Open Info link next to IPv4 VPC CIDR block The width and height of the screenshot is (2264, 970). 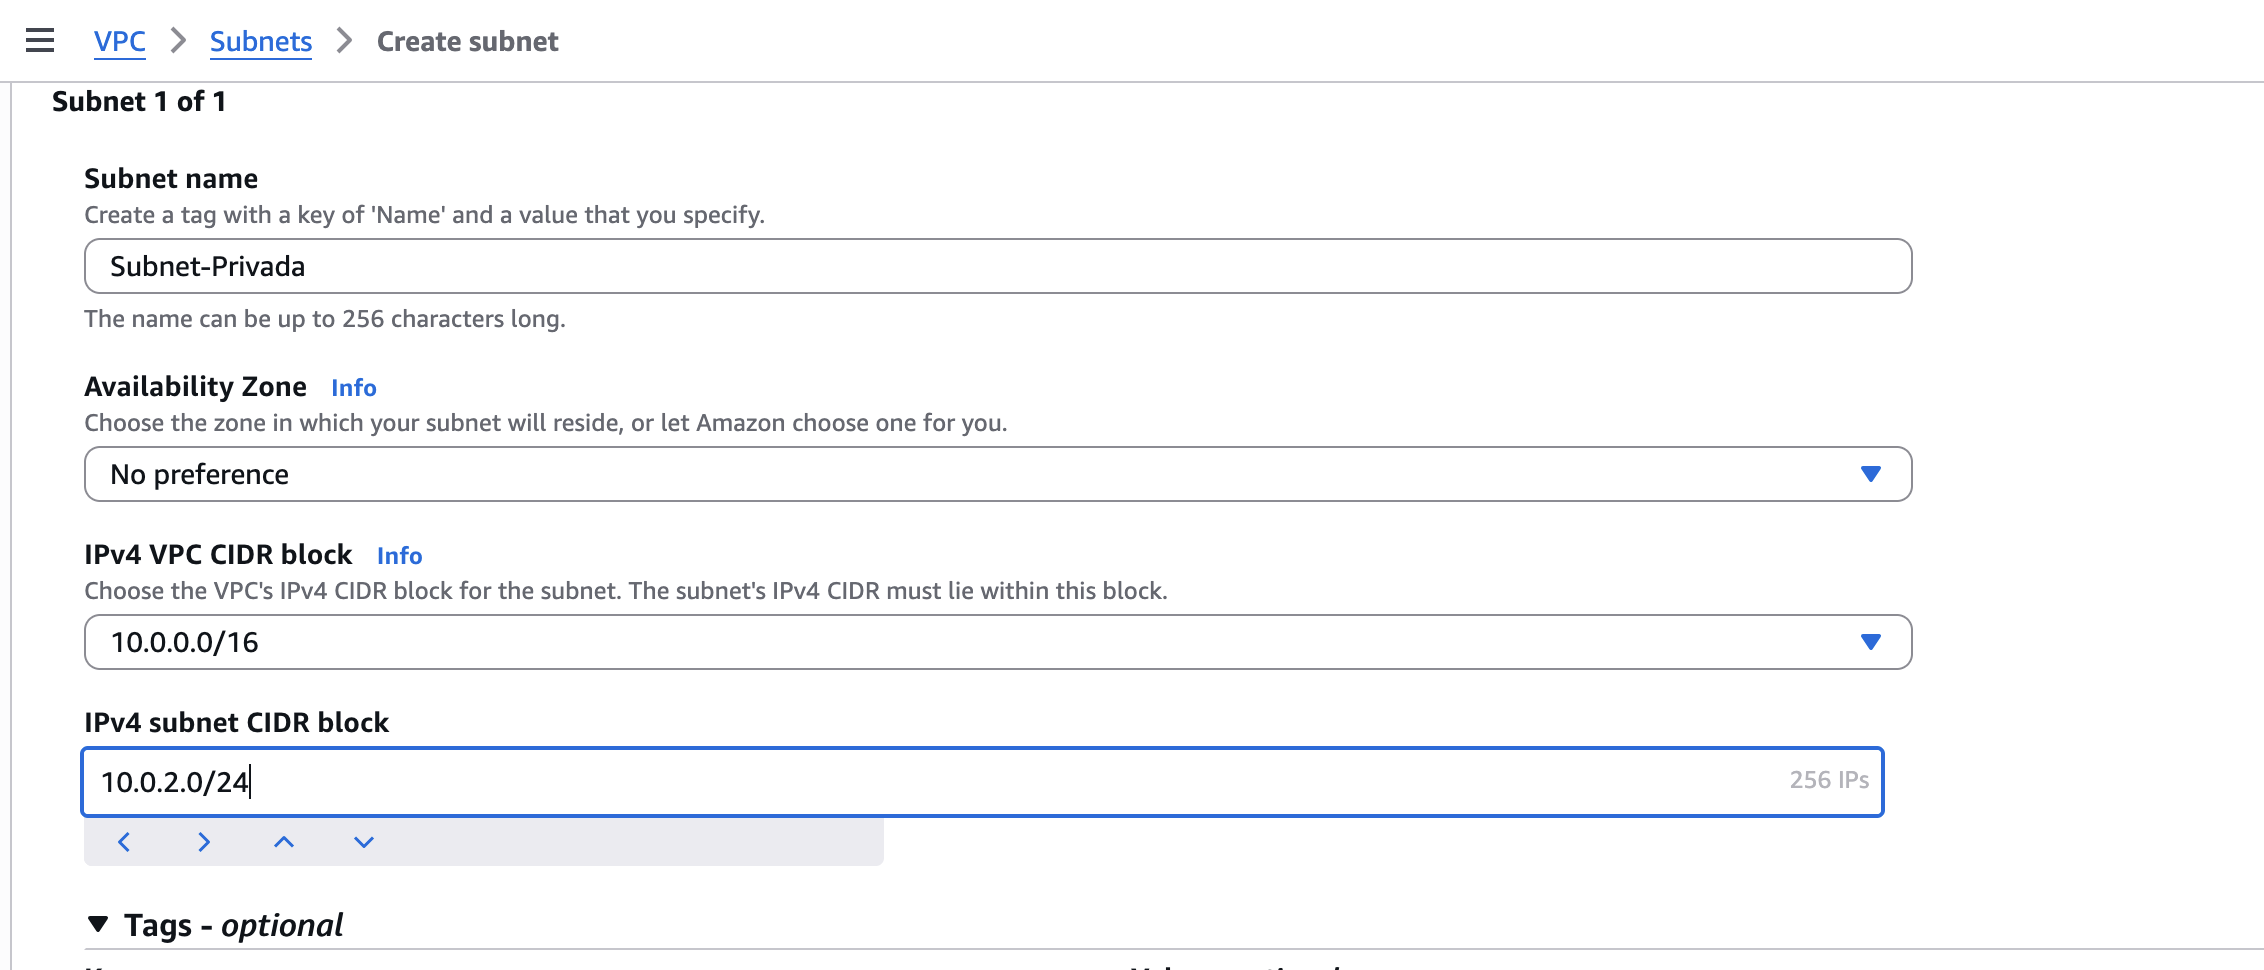pos(399,556)
